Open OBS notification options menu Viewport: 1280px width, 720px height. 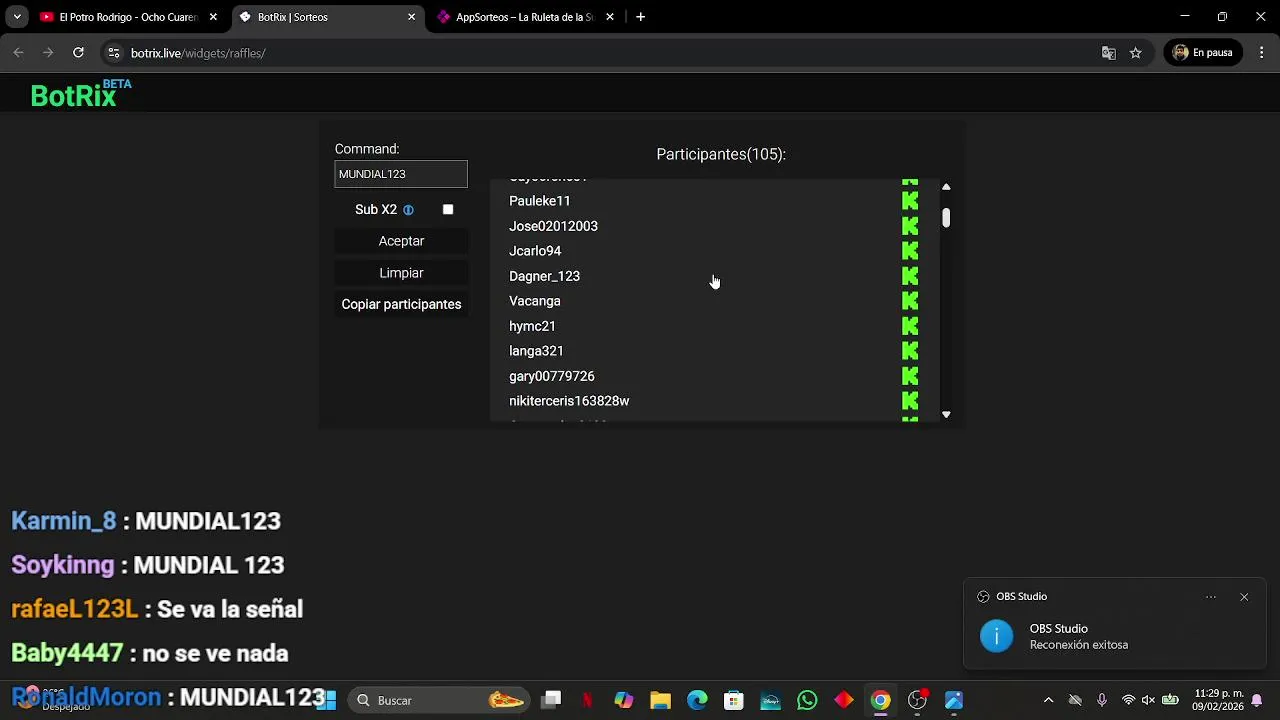pos(1211,597)
